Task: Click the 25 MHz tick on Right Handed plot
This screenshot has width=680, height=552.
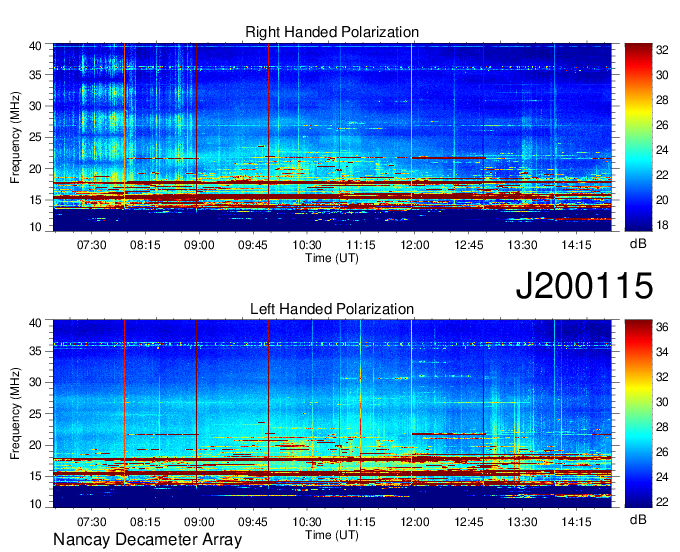Action: [35, 137]
